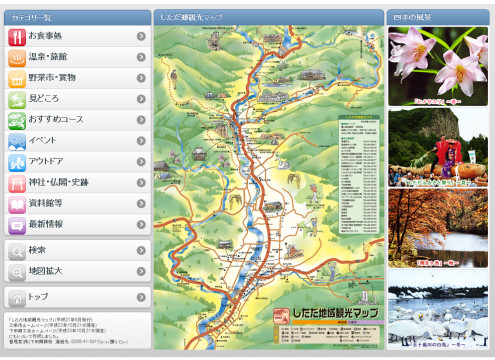Click the arrow chevron on the 最新情報 row
The image size is (495, 360).
click(x=141, y=224)
